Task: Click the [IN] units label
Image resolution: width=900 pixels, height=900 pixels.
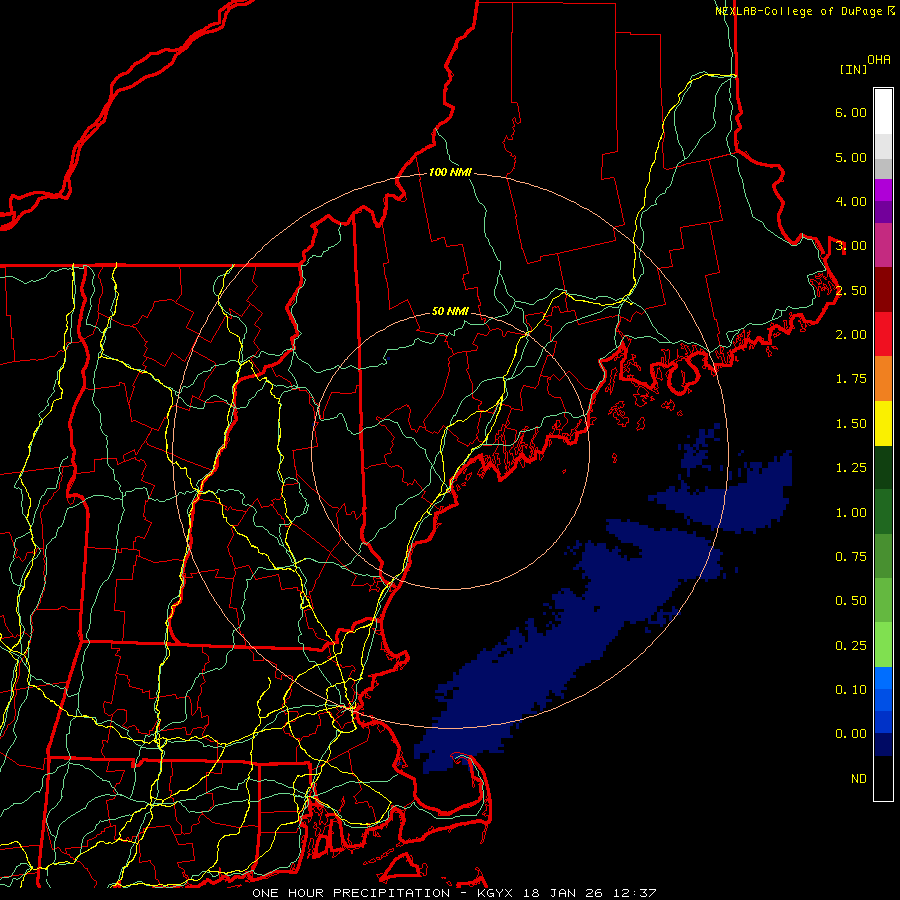Action: click(x=853, y=69)
